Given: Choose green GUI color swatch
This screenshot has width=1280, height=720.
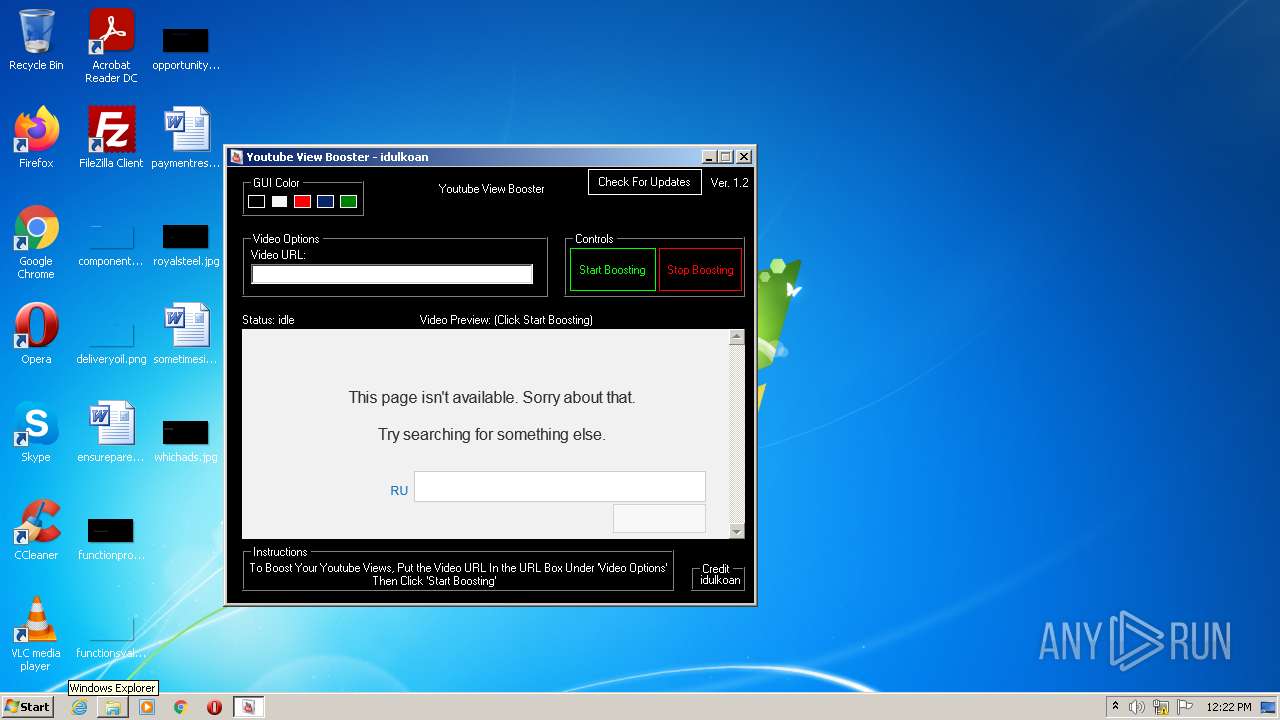Looking at the screenshot, I should 348,202.
